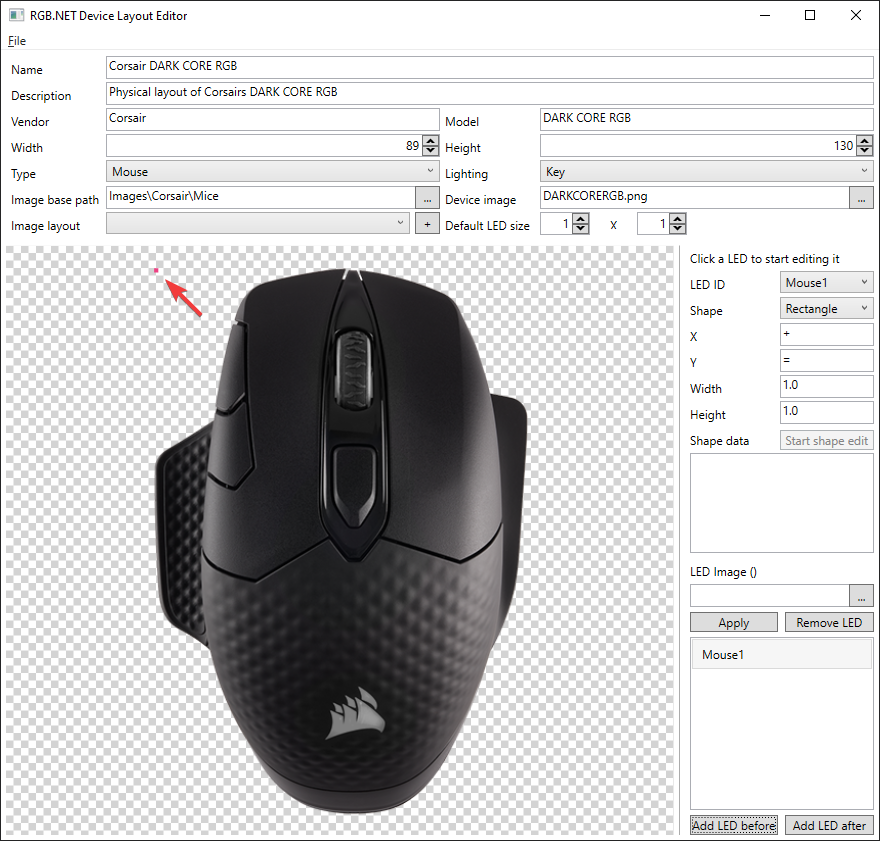Viewport: 880px width, 841px height.
Task: Increase first Default LED size value
Action: (x=581, y=219)
